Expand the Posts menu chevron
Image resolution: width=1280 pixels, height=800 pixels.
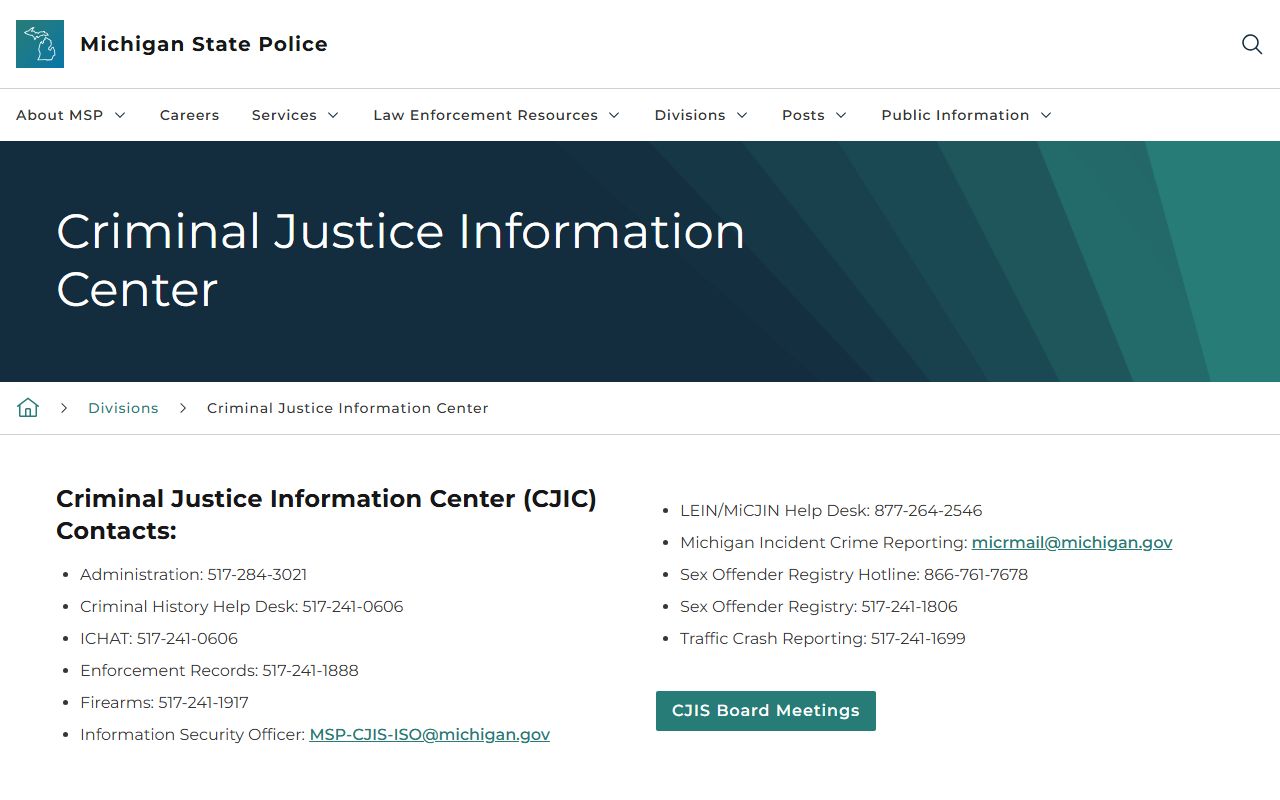(x=841, y=115)
